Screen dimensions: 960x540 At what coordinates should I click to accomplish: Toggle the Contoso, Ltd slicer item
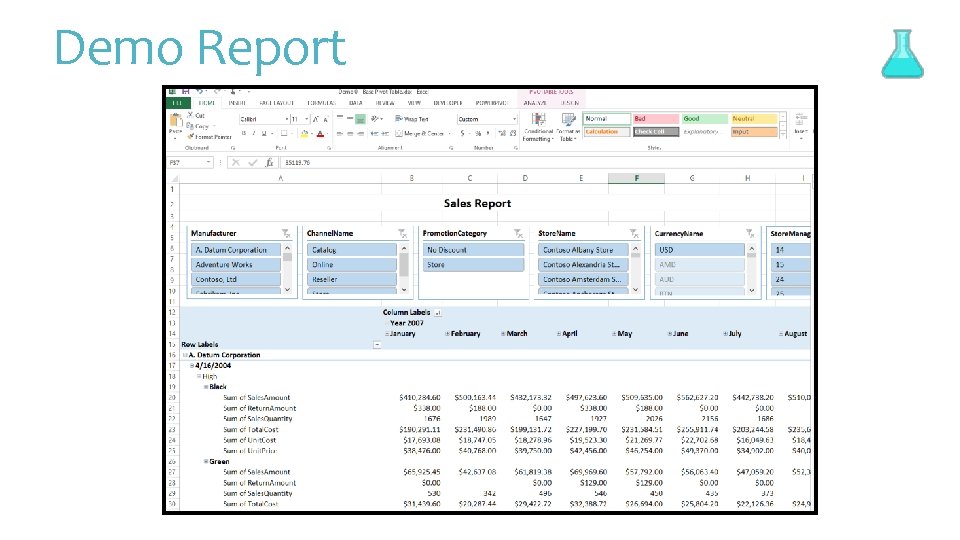click(x=236, y=279)
